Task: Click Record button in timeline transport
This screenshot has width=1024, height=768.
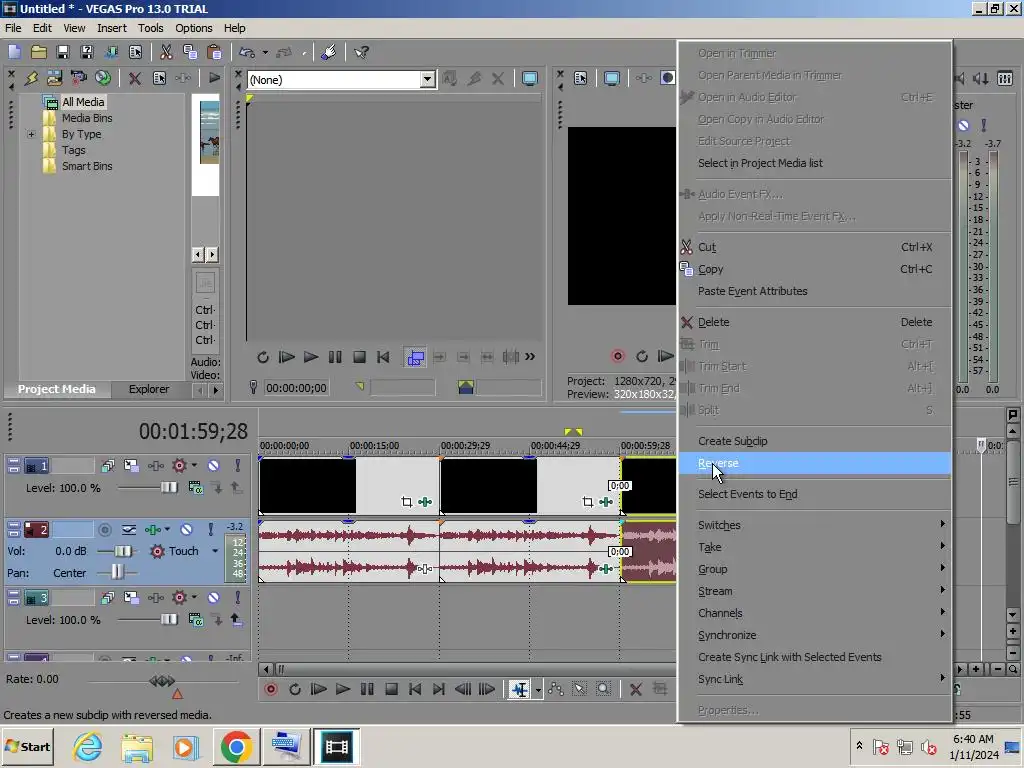Action: point(270,689)
